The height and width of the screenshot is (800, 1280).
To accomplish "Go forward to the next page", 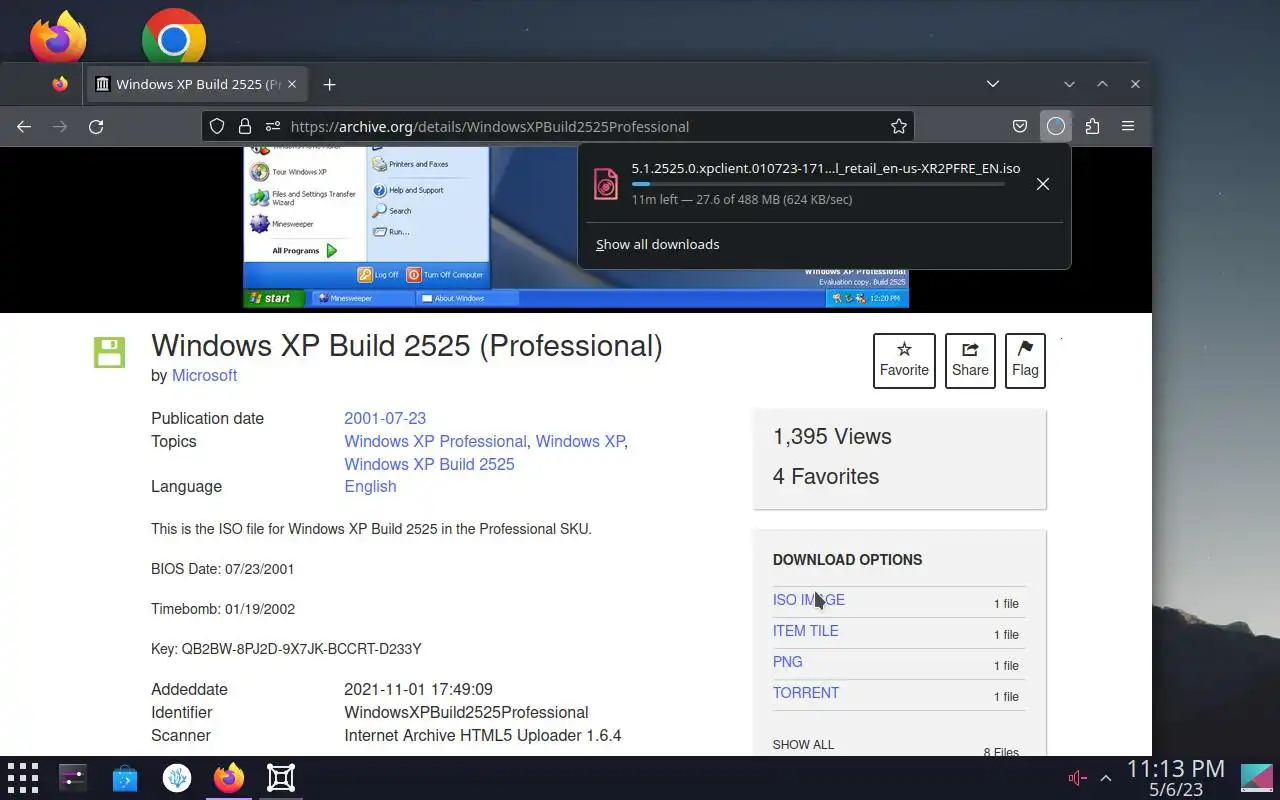I will 60,126.
